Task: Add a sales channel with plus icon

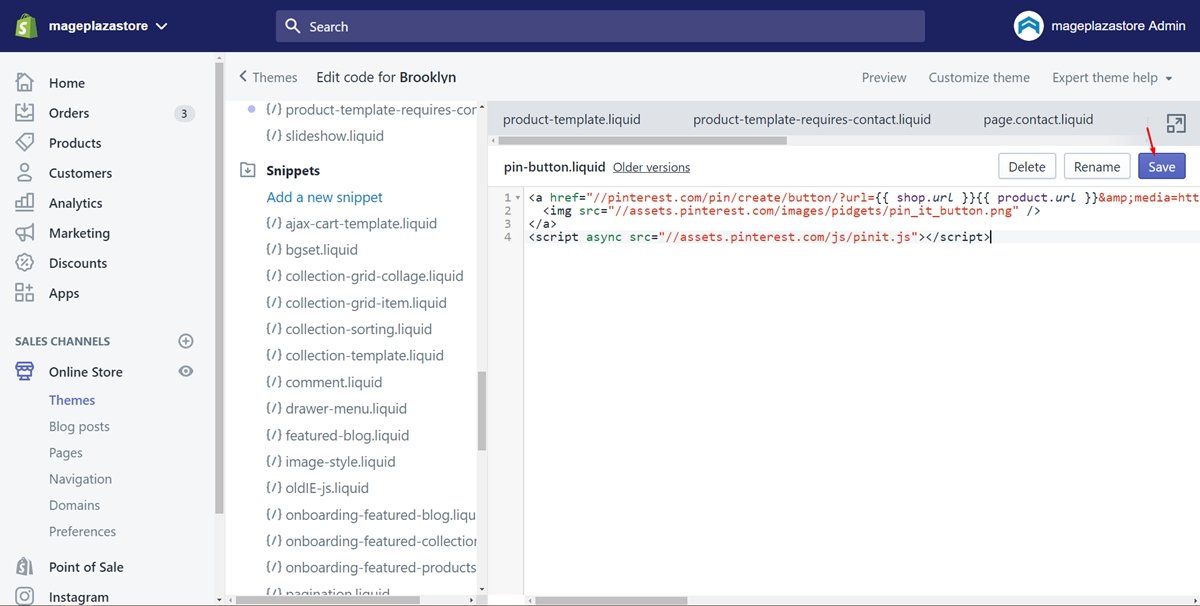Action: pos(185,341)
